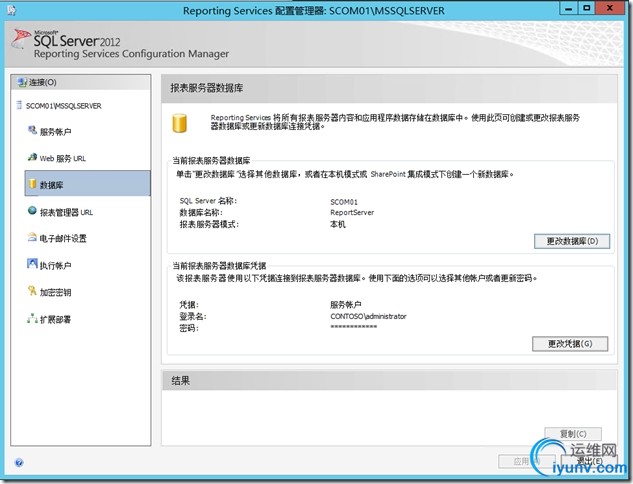This screenshot has height=484, width=633.
Task: Open the Web 服务 URL page
Action: (x=63, y=158)
